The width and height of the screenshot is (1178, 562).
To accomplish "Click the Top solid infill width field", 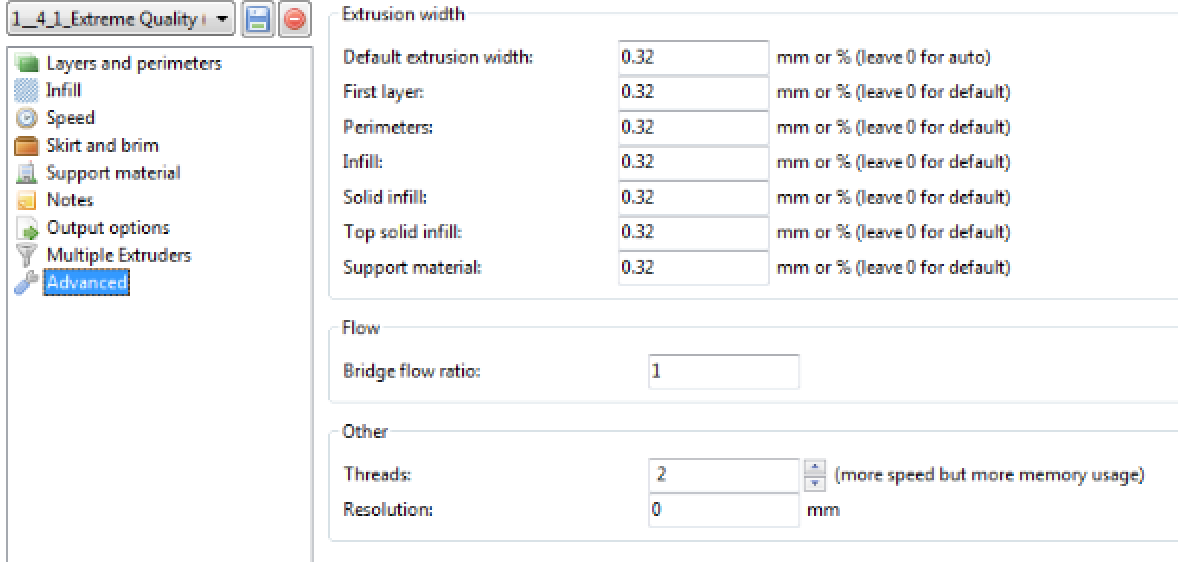I will coord(692,232).
